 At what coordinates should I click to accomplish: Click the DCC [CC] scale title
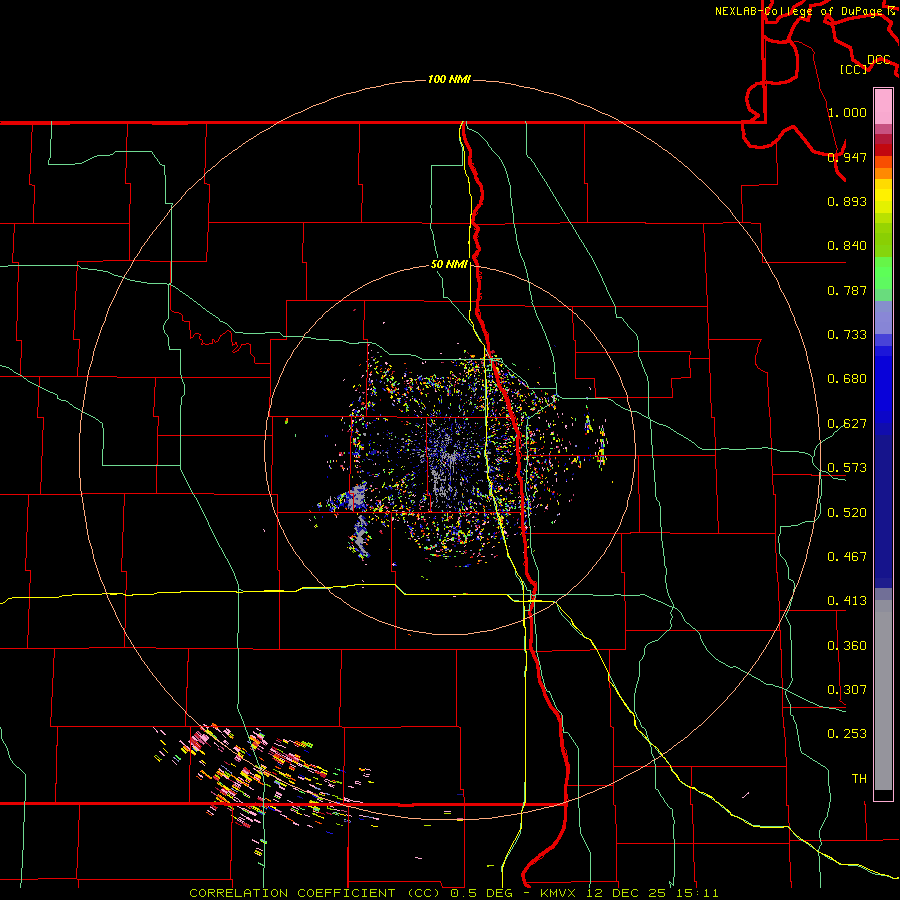(x=866, y=64)
